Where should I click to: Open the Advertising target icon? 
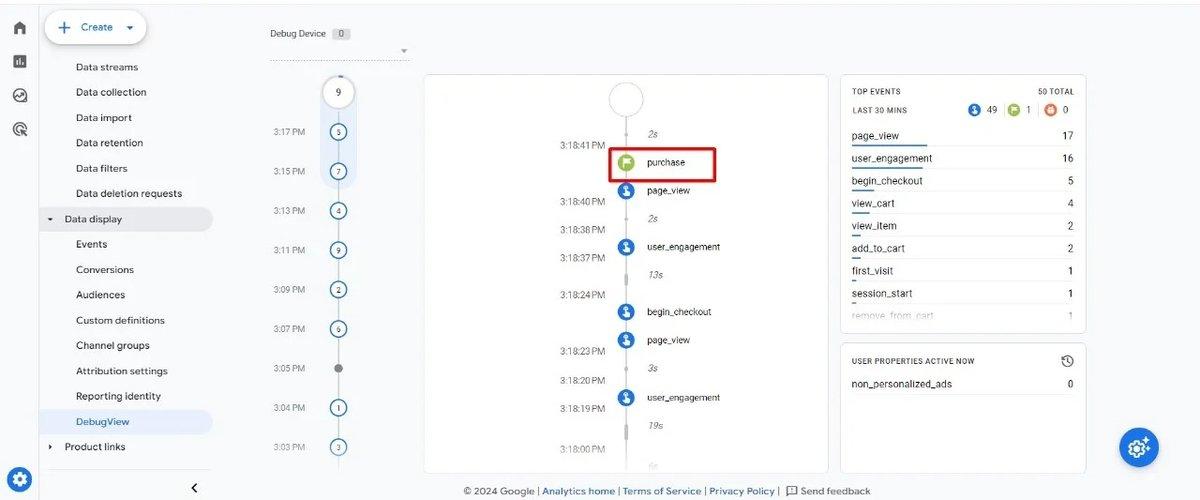pos(20,129)
